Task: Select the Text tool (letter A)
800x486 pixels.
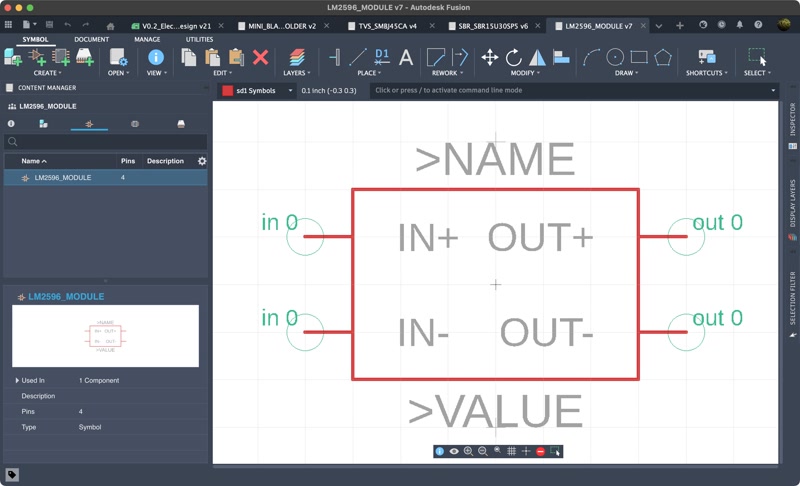Action: click(x=406, y=57)
